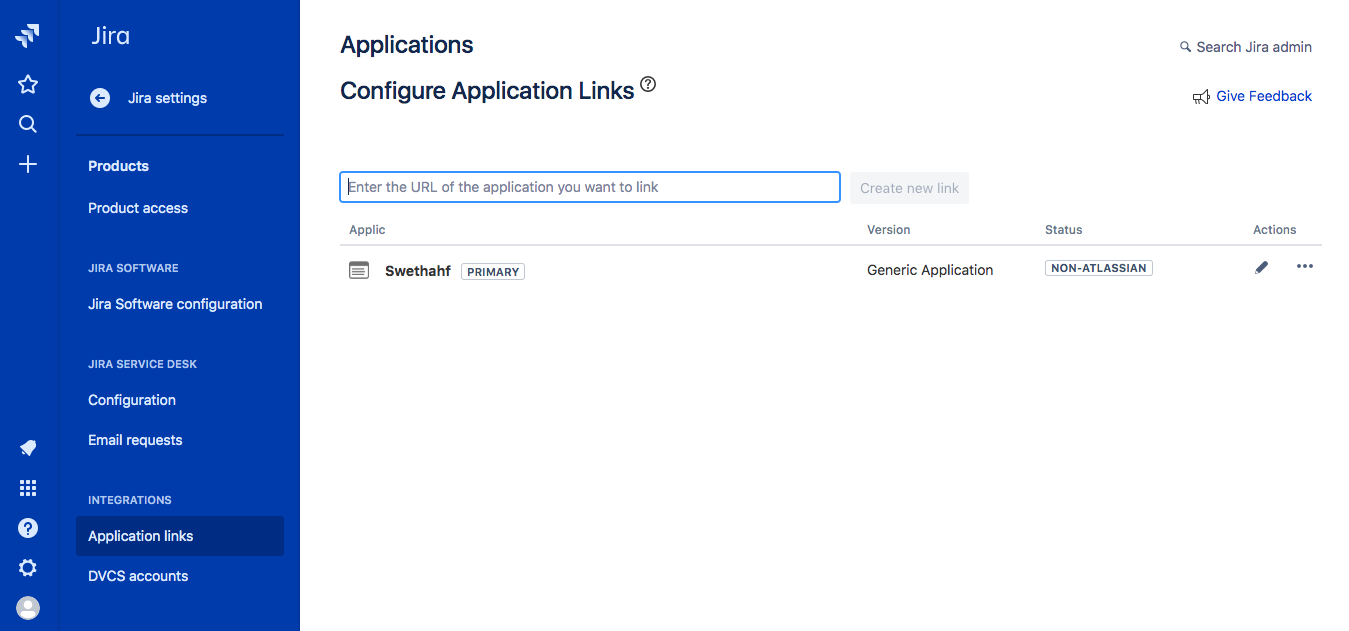Image resolution: width=1349 pixels, height=631 pixels.
Task: Open DVCS accounts settings
Action: [x=138, y=576]
